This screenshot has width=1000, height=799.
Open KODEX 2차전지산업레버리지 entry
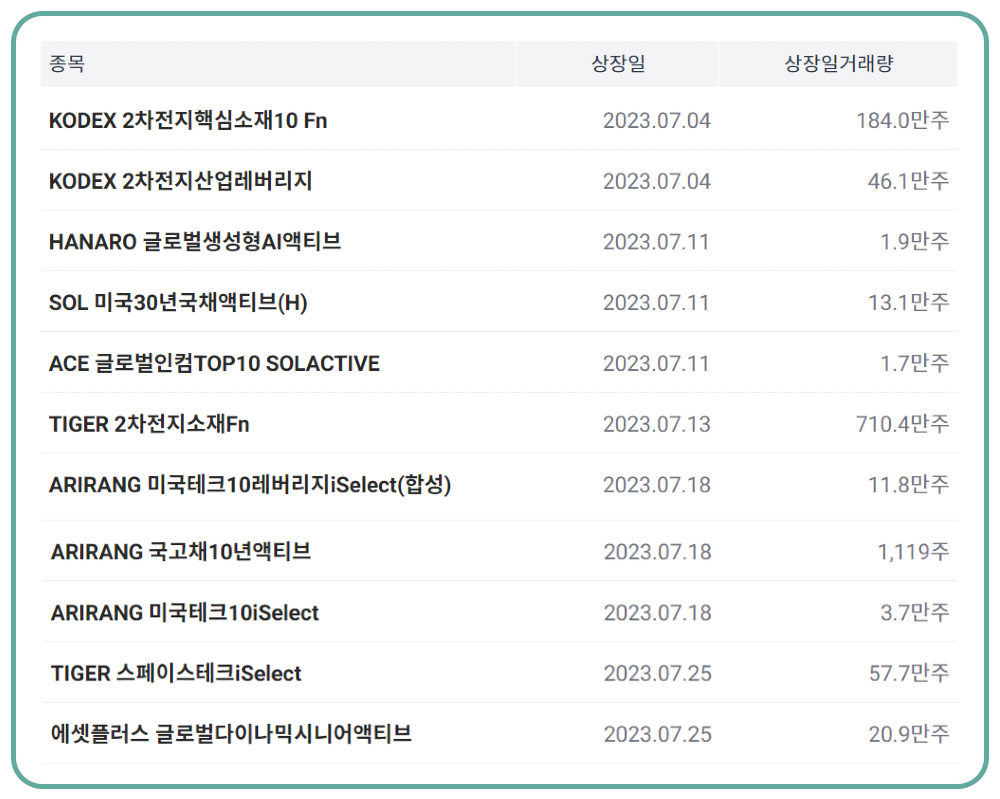pos(181,181)
